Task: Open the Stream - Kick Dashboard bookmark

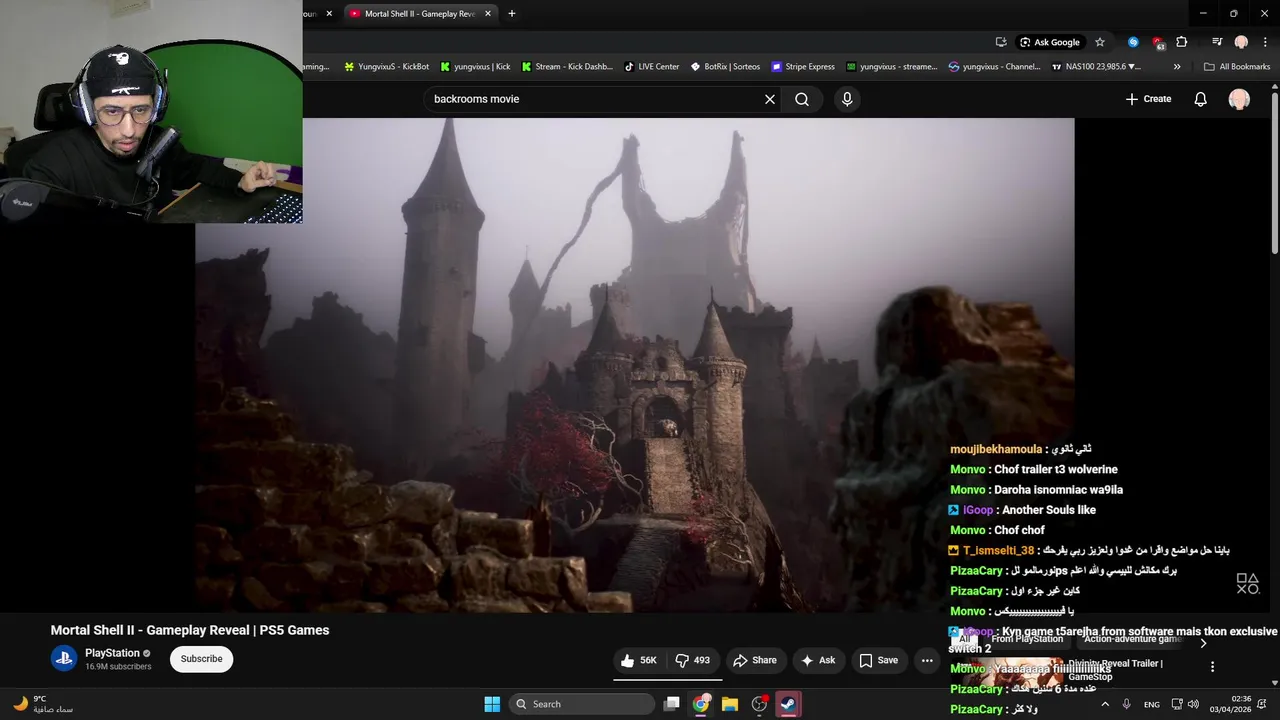Action: coord(567,67)
